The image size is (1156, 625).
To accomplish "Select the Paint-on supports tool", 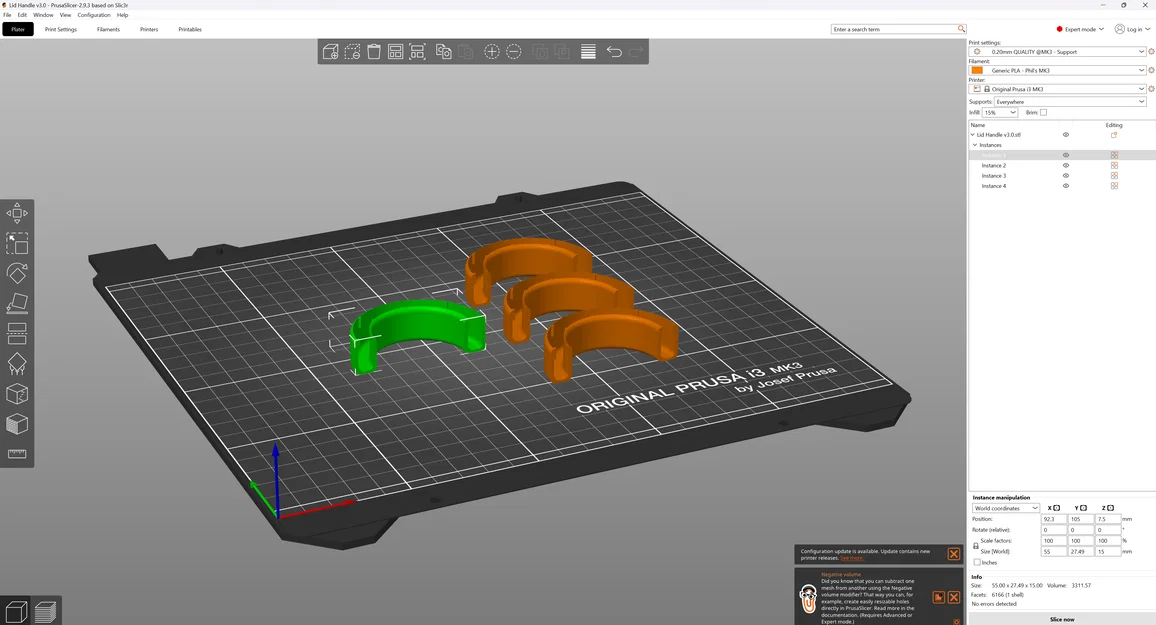I will (17, 364).
